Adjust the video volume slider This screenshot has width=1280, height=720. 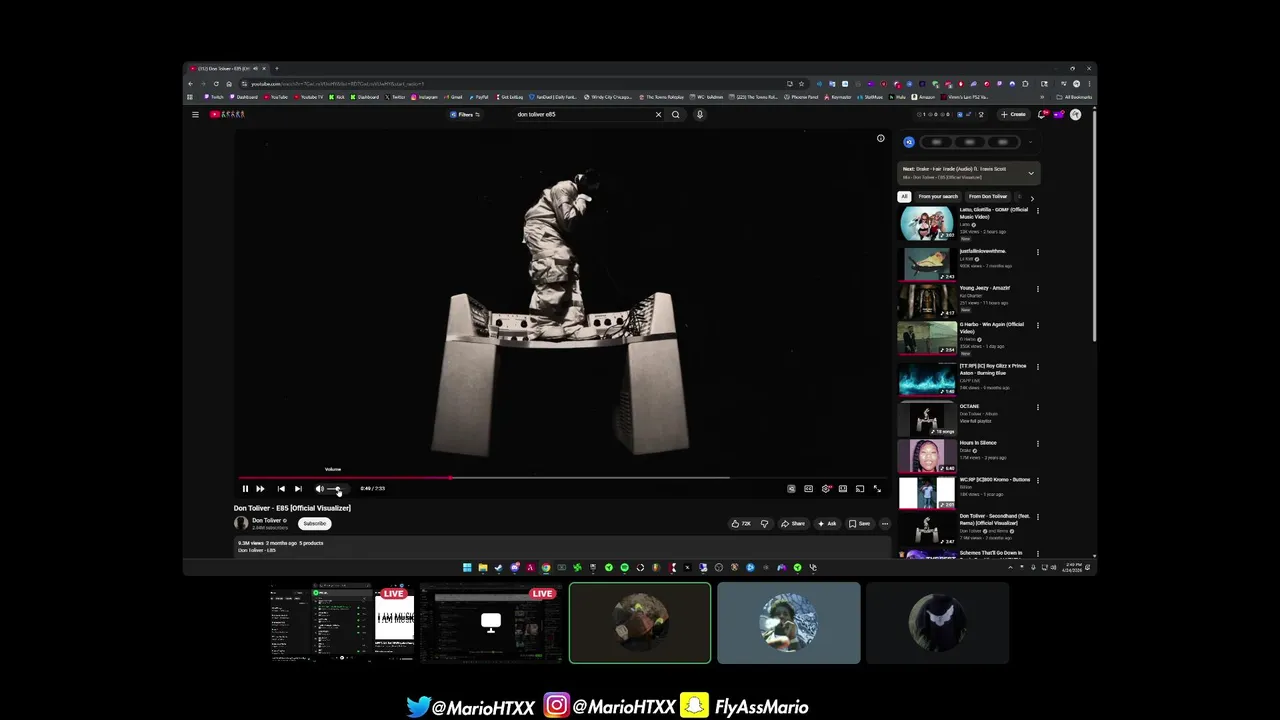pos(337,489)
